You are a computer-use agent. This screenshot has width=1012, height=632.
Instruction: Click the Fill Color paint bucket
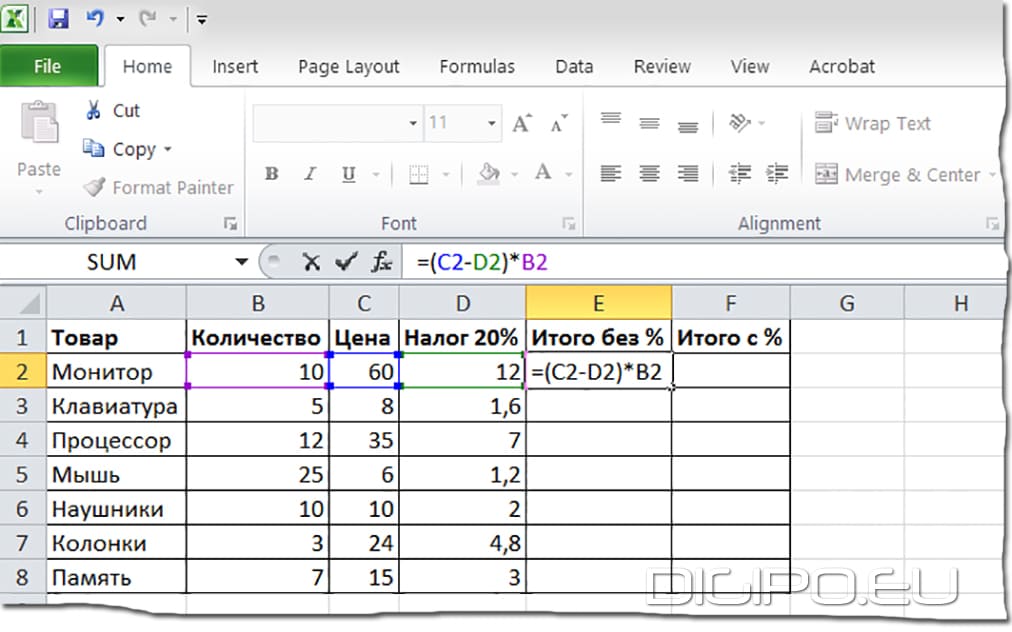click(488, 174)
